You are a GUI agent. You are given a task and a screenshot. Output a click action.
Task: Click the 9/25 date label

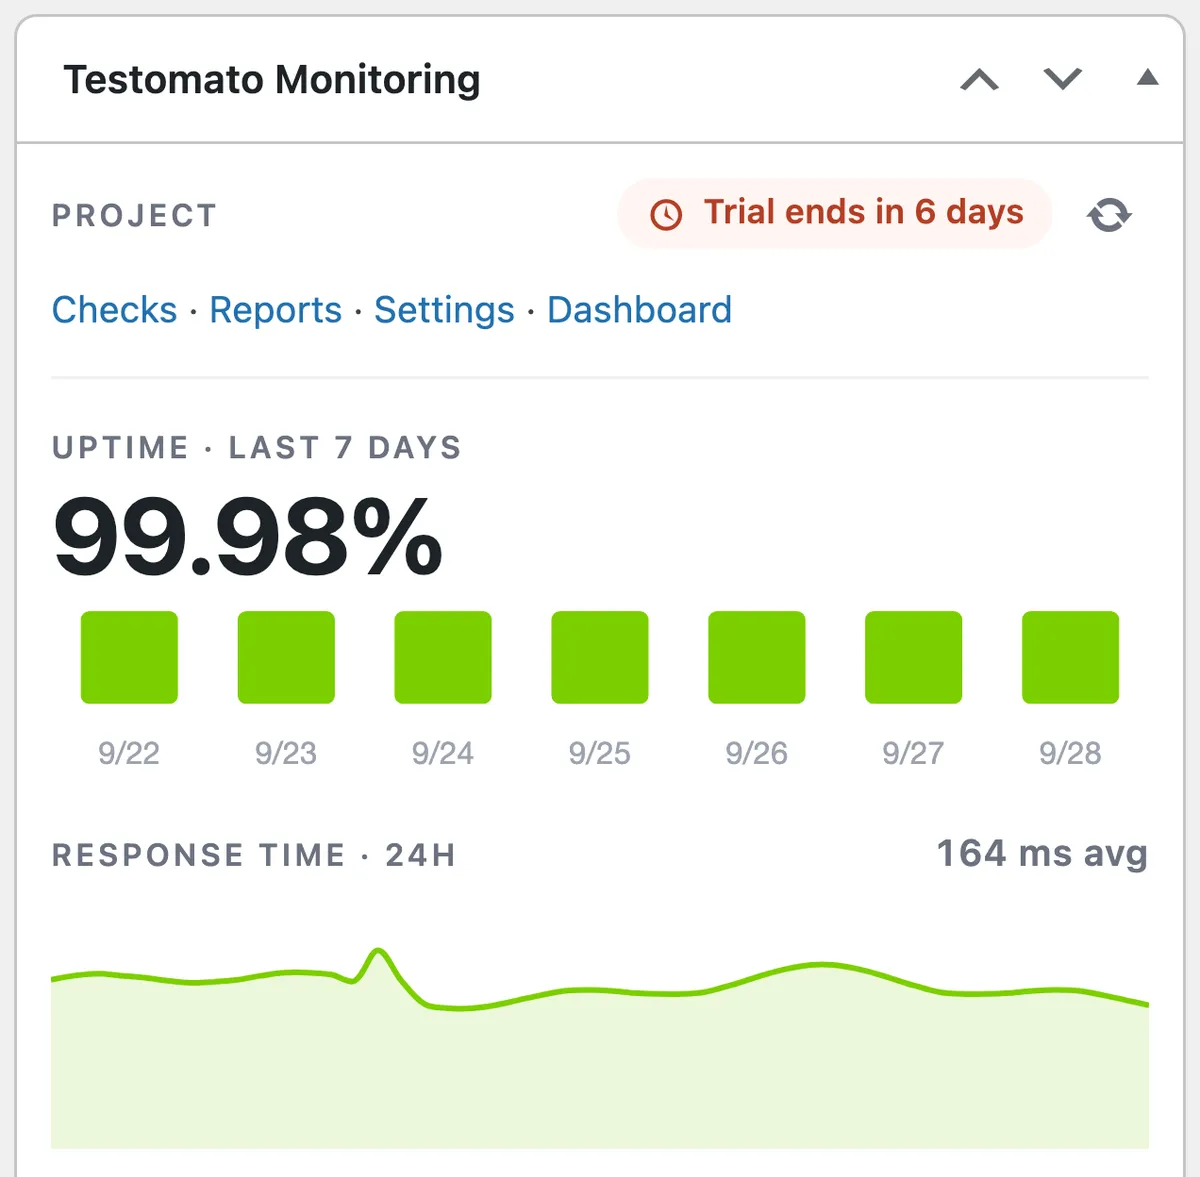click(x=600, y=753)
